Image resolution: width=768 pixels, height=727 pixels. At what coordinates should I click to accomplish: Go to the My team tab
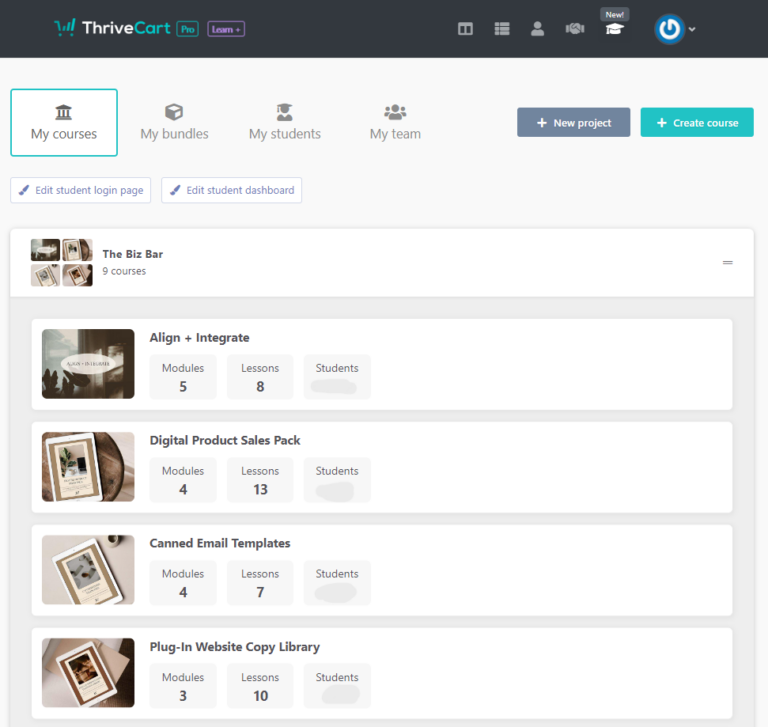pyautogui.click(x=395, y=122)
